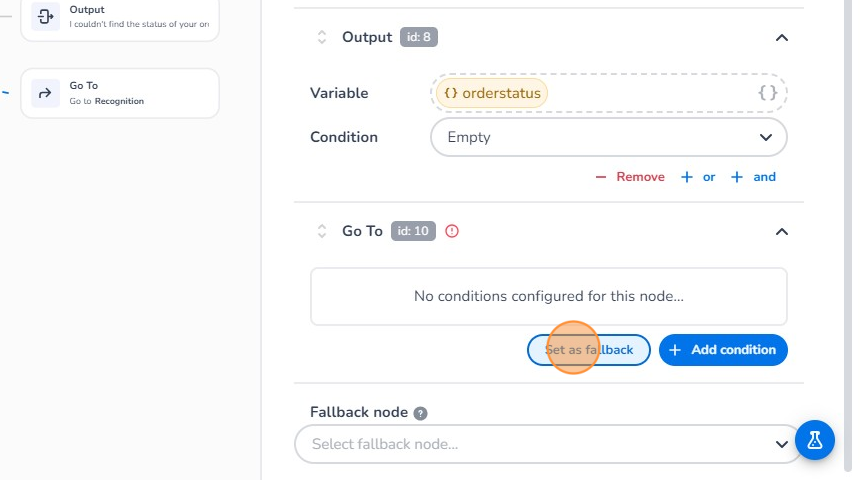Collapse the Output section

[782, 38]
